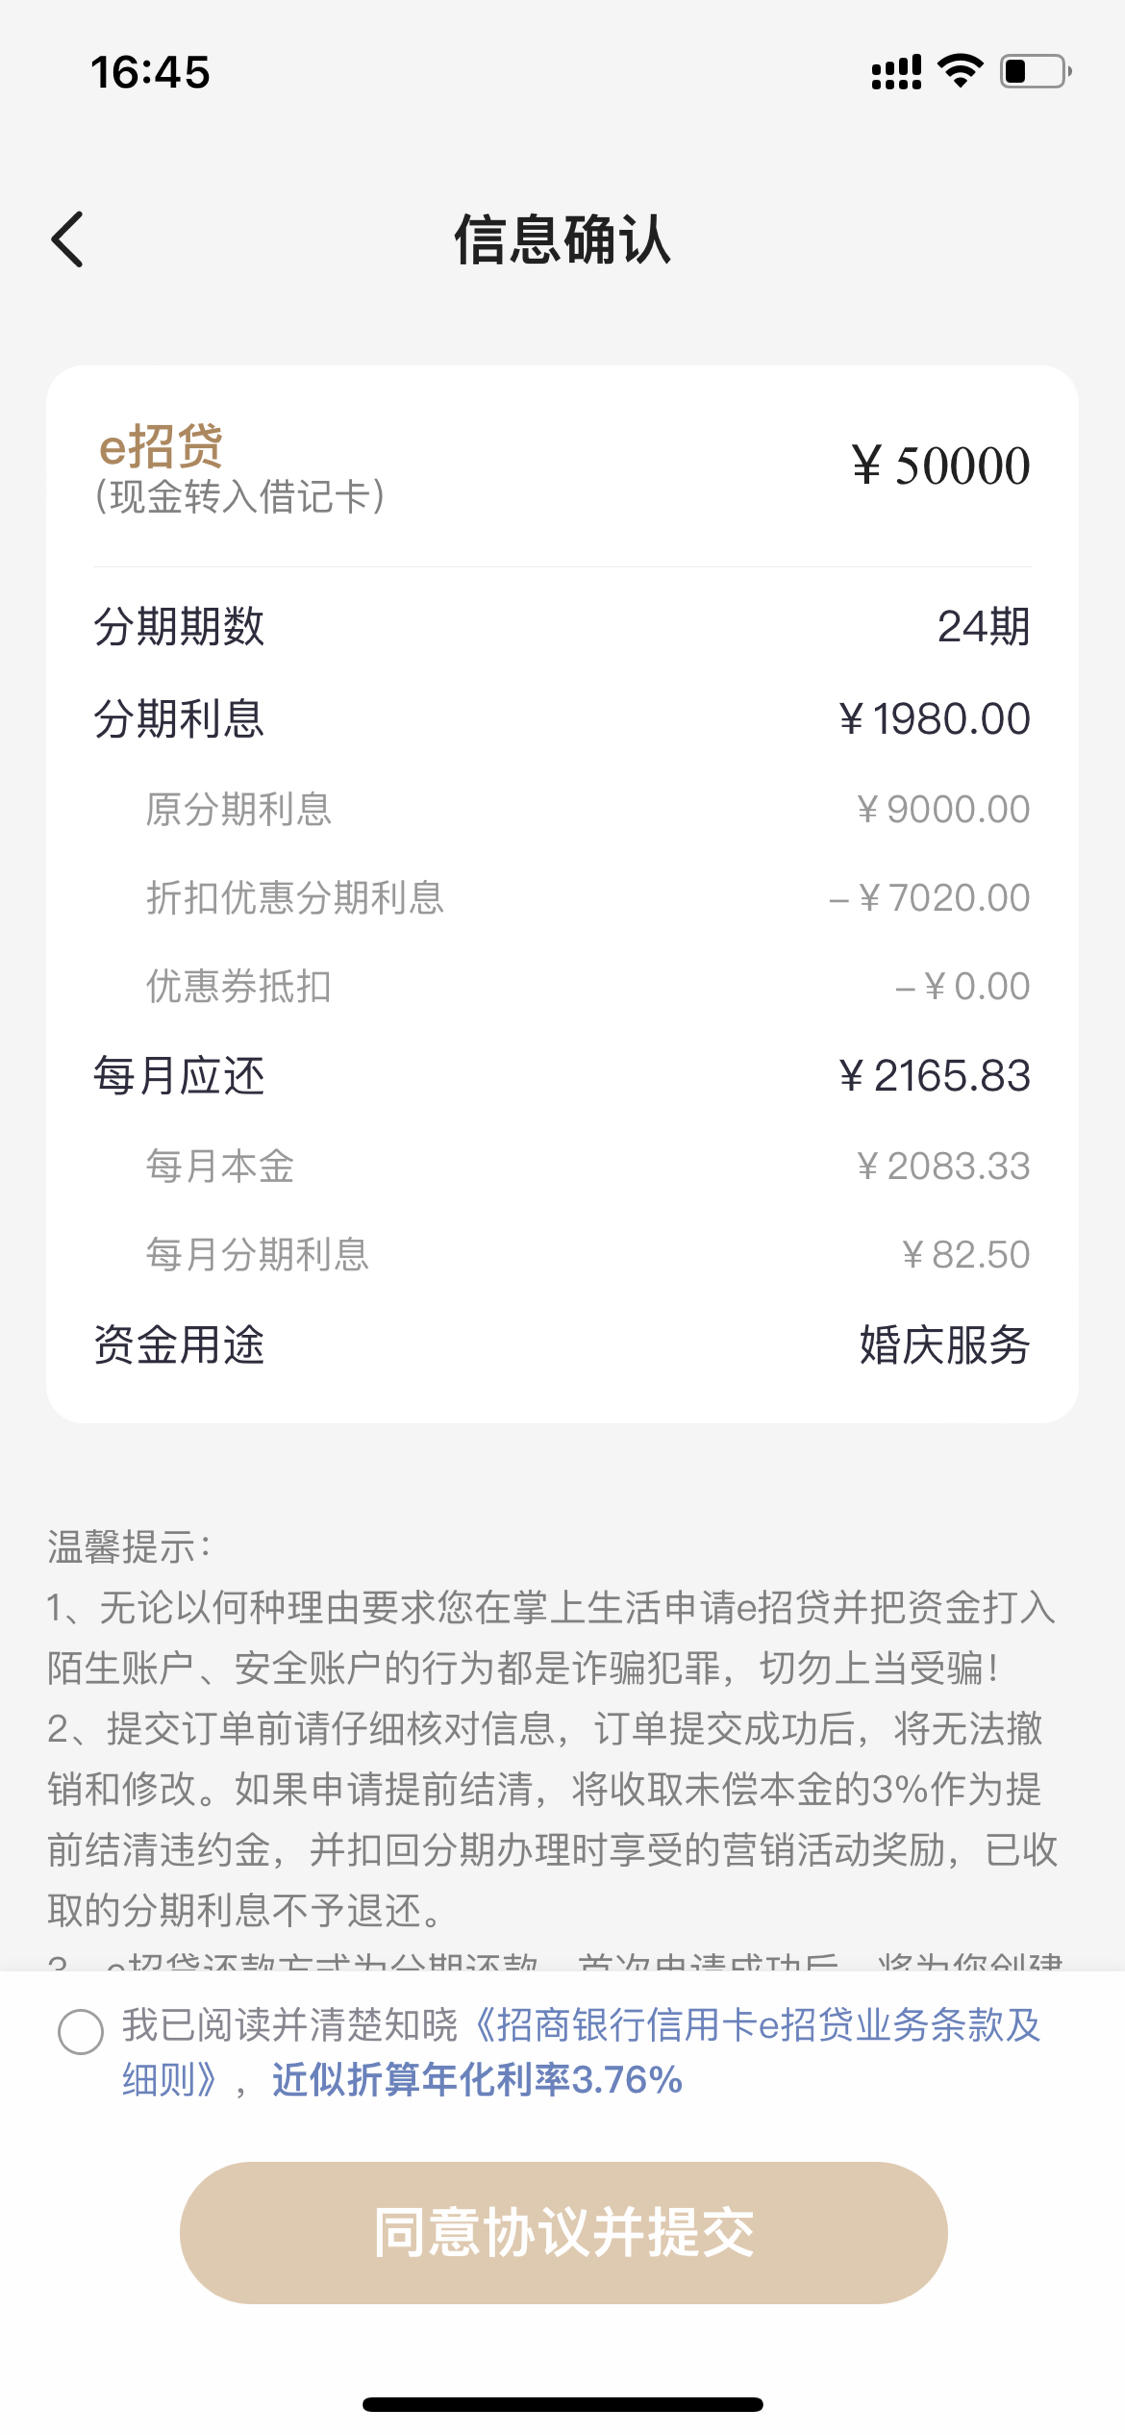The width and height of the screenshot is (1125, 2435).
Task: Select the 分期期数 24期 row
Action: click(562, 627)
